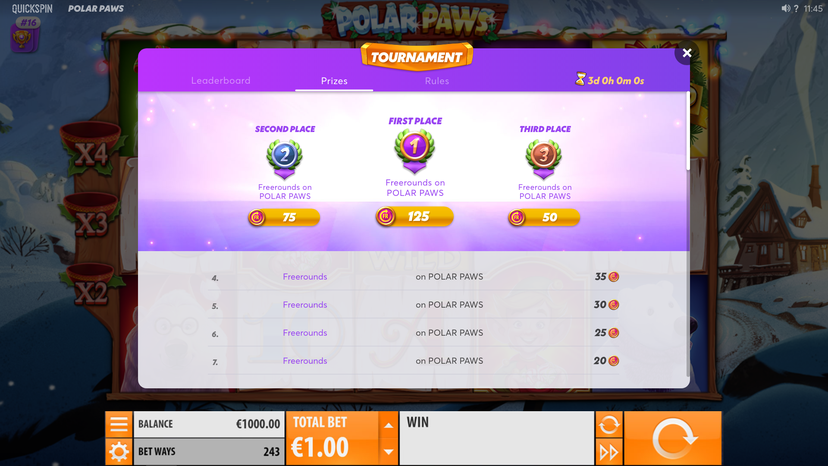
Task: Click Freerounds link in row 4
Action: [305, 277]
